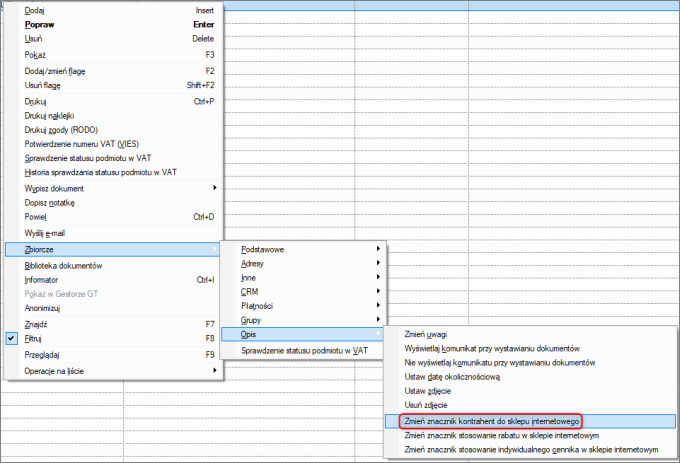
Task: Choose Zmień znacznik stosowanie indywidualnego cennika
Action: point(530,450)
